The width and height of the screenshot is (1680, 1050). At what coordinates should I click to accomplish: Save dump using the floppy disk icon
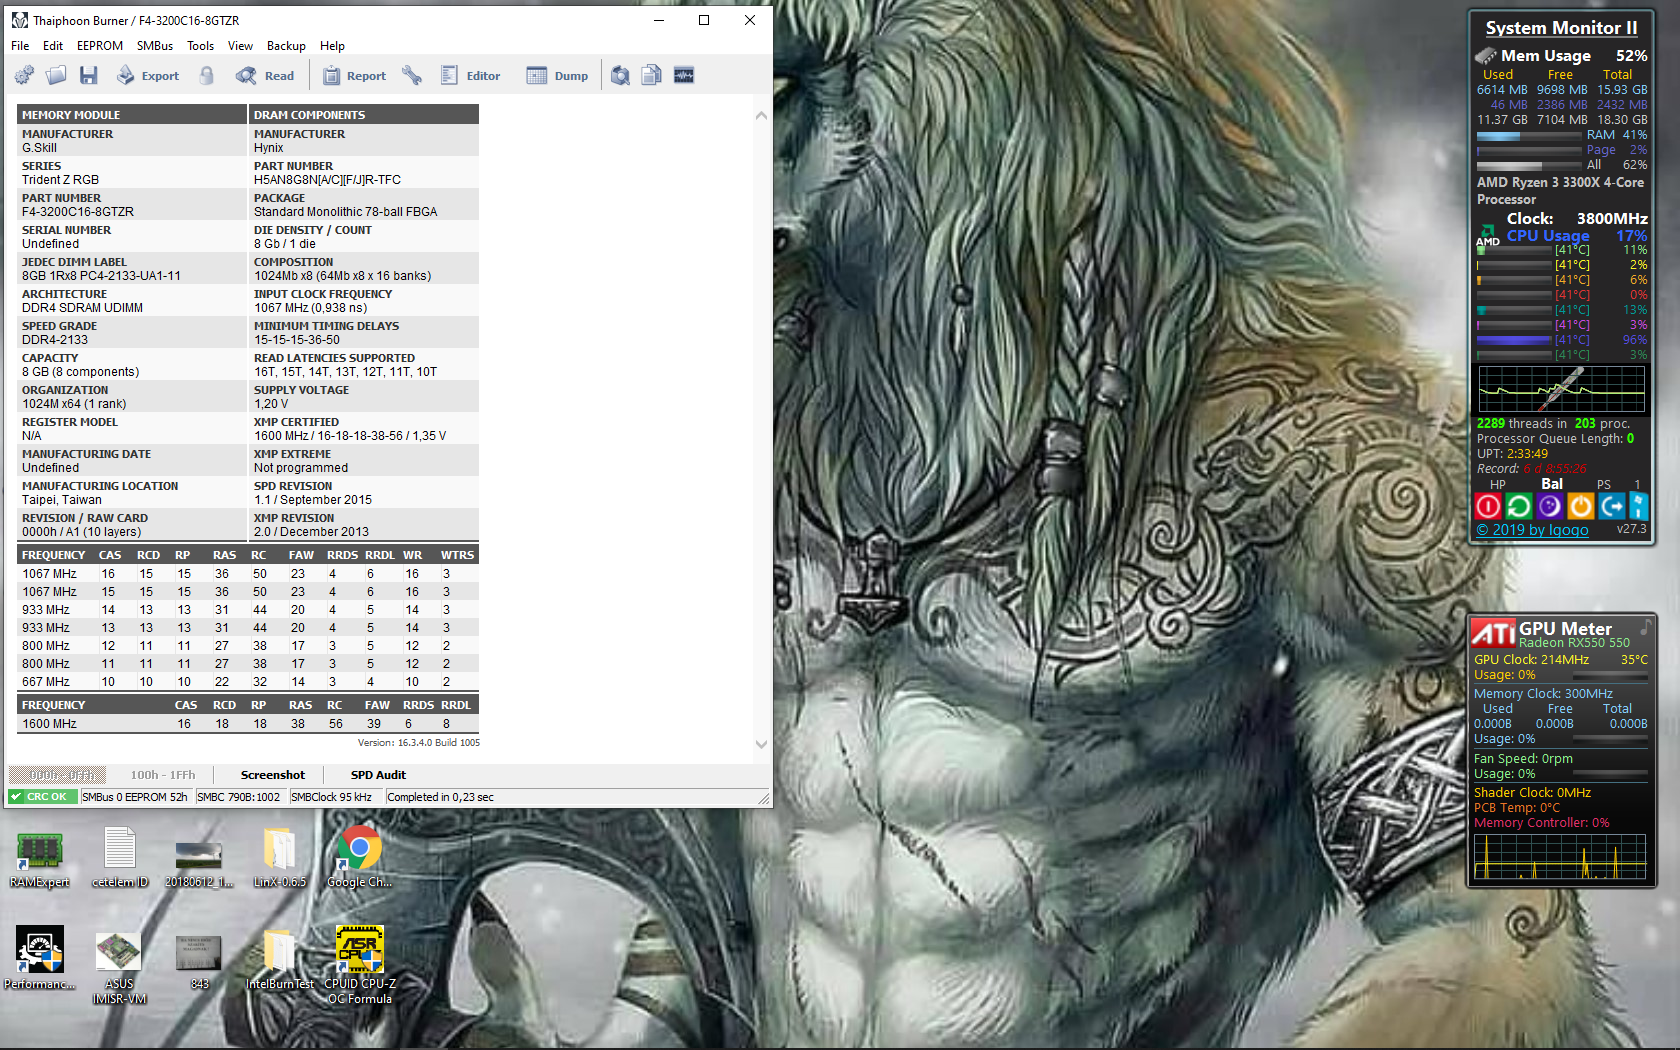(89, 76)
